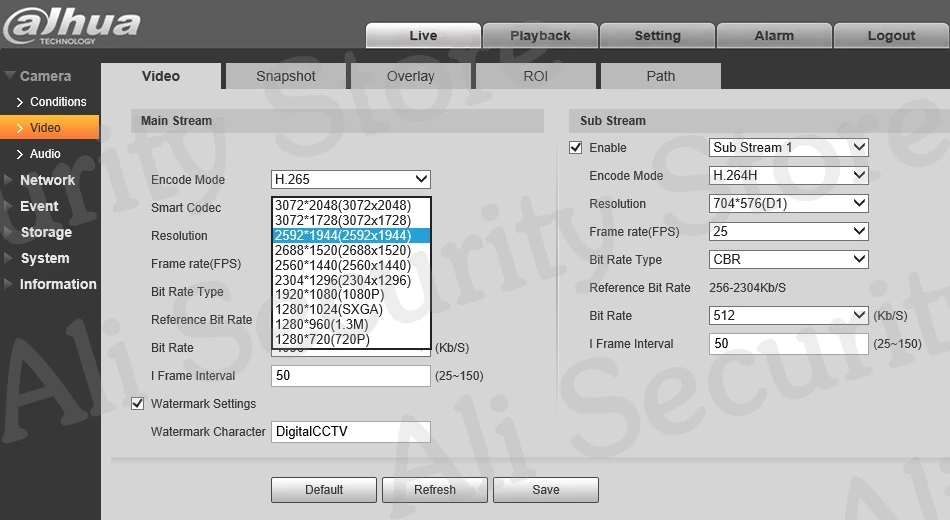Collapse the Camera section in sidebar

tap(38, 76)
